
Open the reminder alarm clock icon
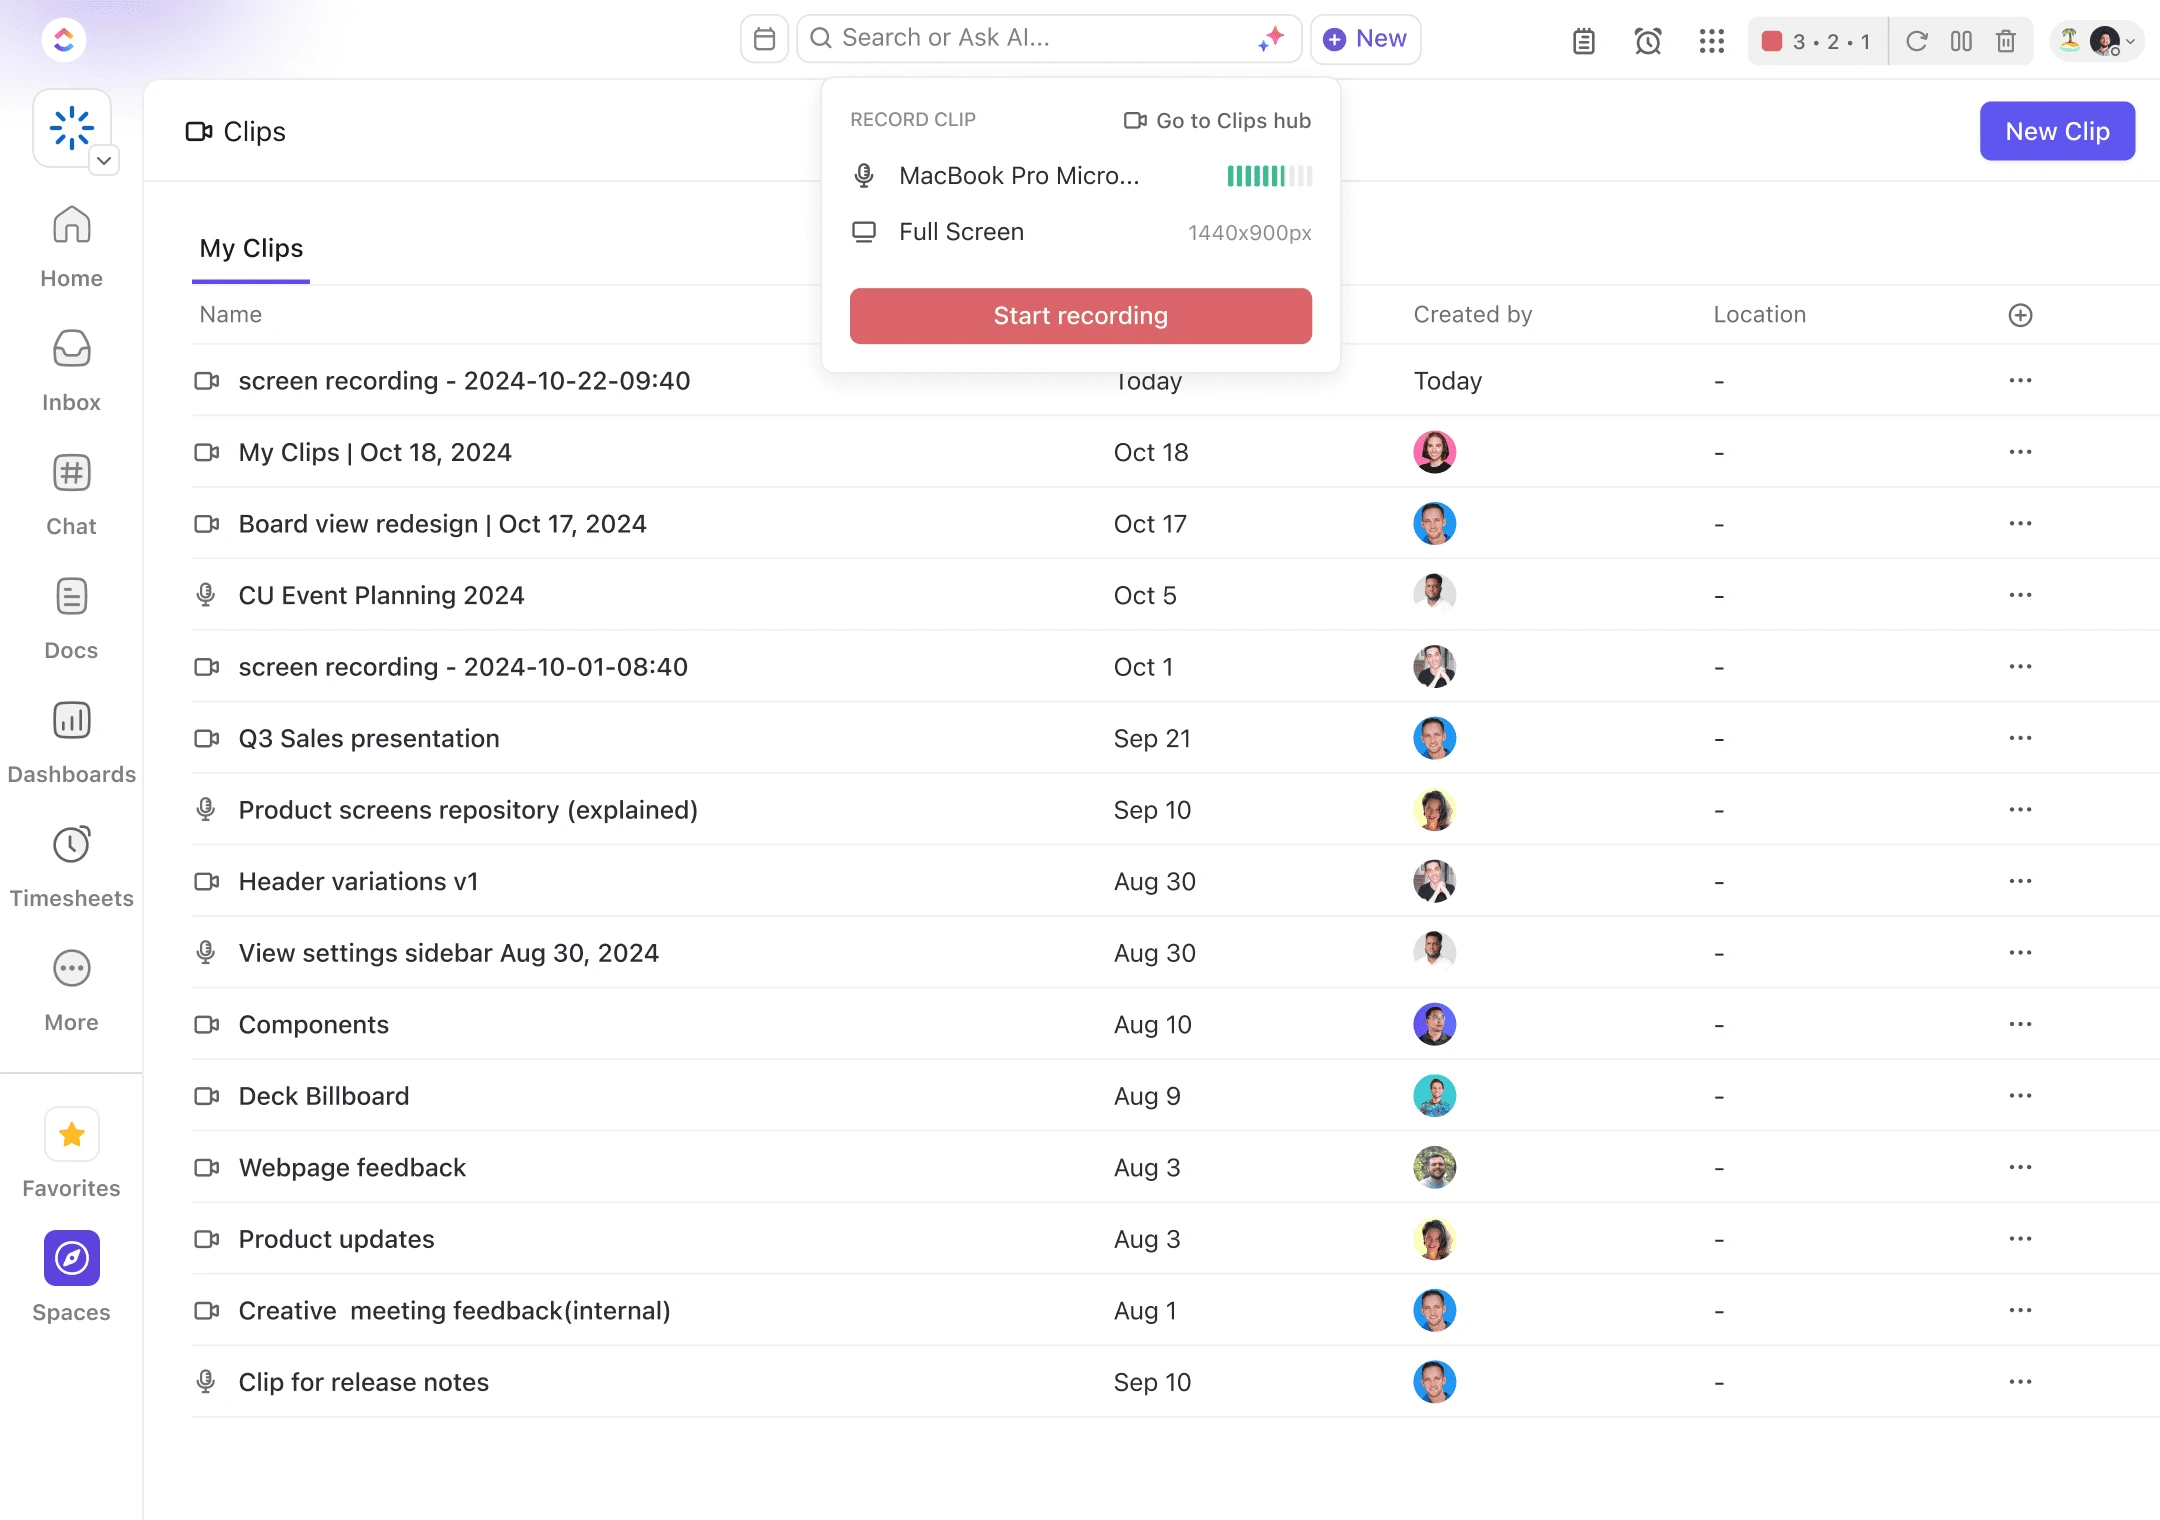1647,41
